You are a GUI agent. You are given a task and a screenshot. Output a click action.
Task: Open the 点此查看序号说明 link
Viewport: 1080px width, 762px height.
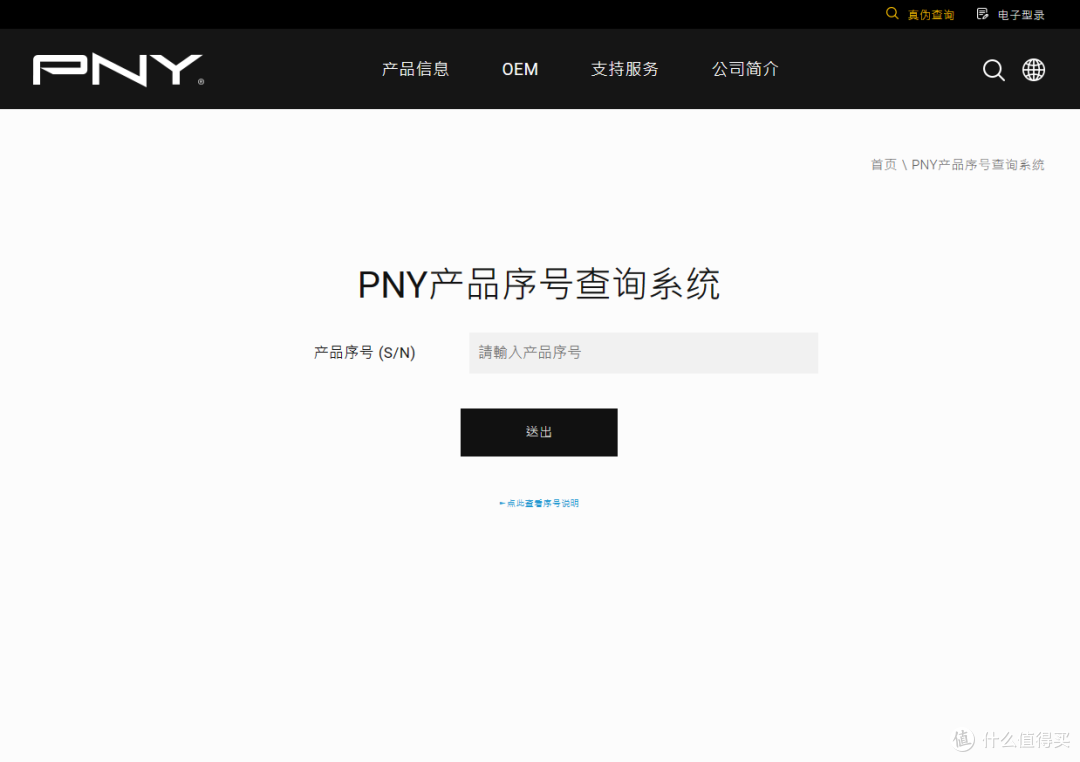pos(538,503)
